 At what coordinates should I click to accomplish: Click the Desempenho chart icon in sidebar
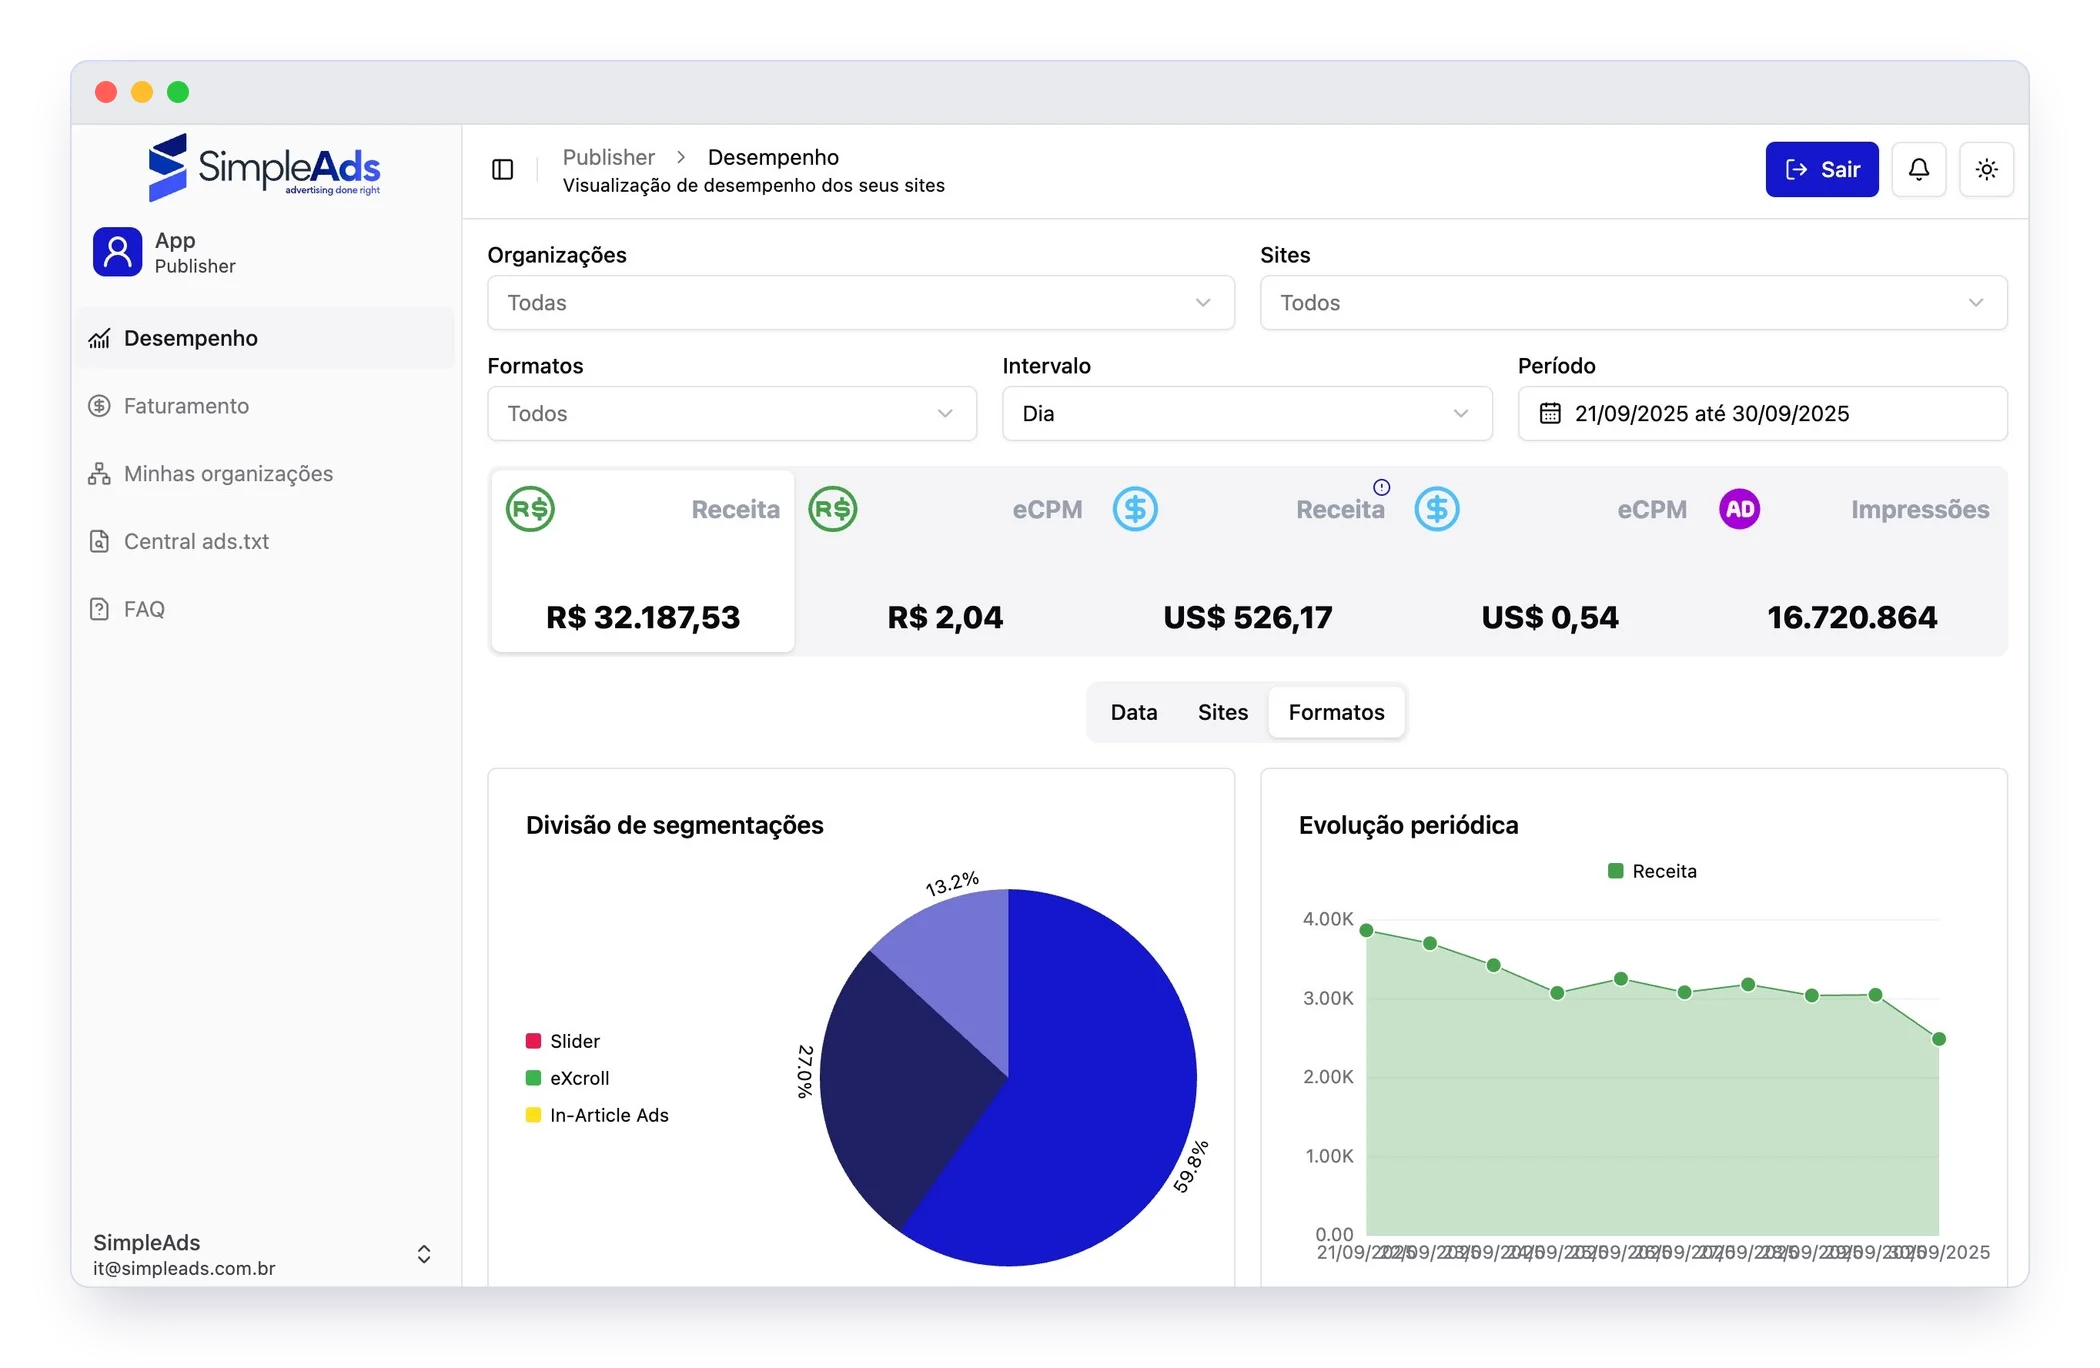(x=99, y=339)
